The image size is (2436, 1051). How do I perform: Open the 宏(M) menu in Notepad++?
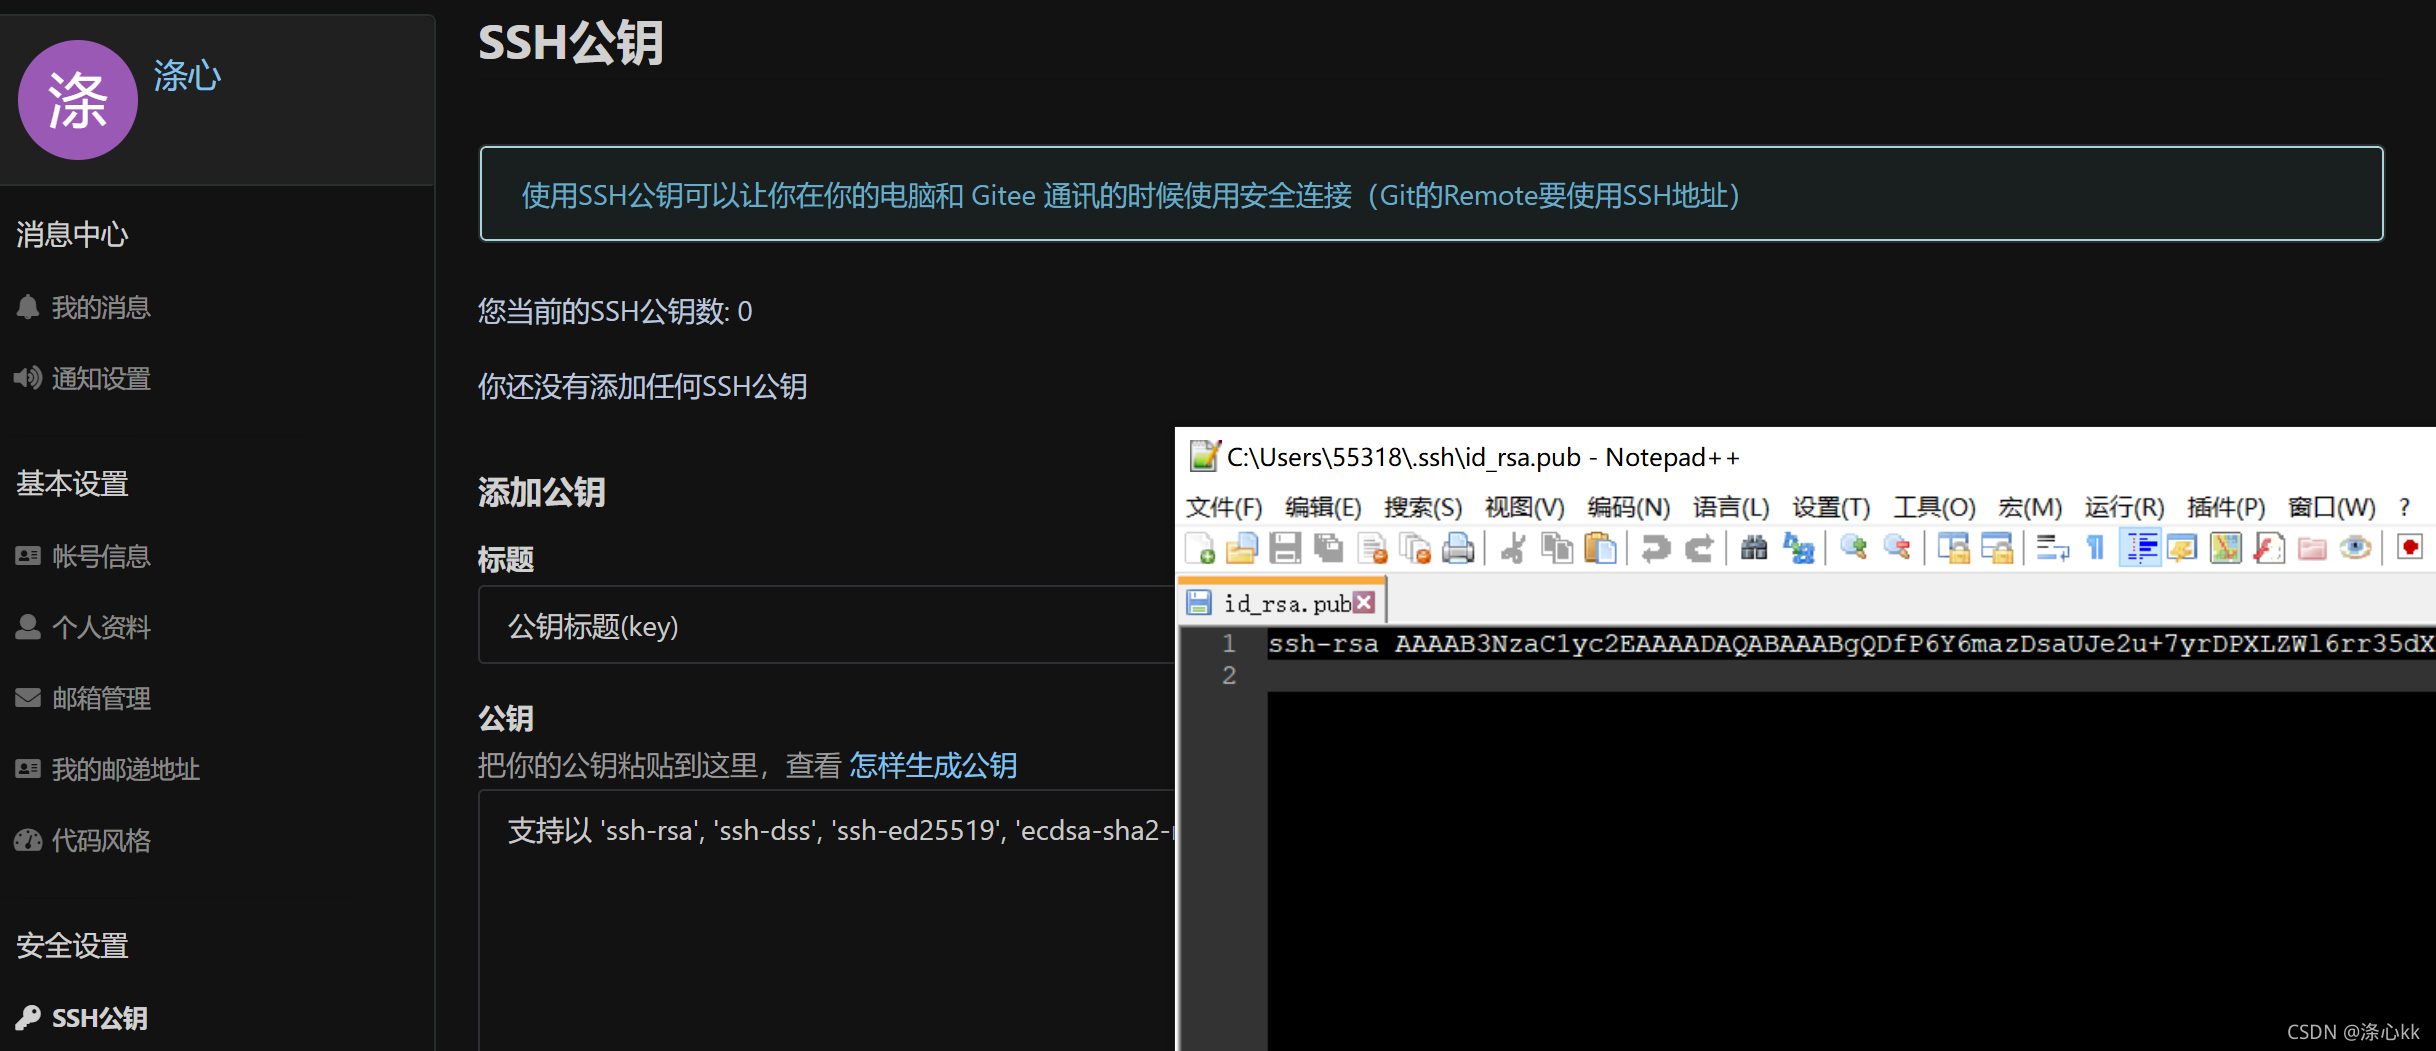point(2030,507)
